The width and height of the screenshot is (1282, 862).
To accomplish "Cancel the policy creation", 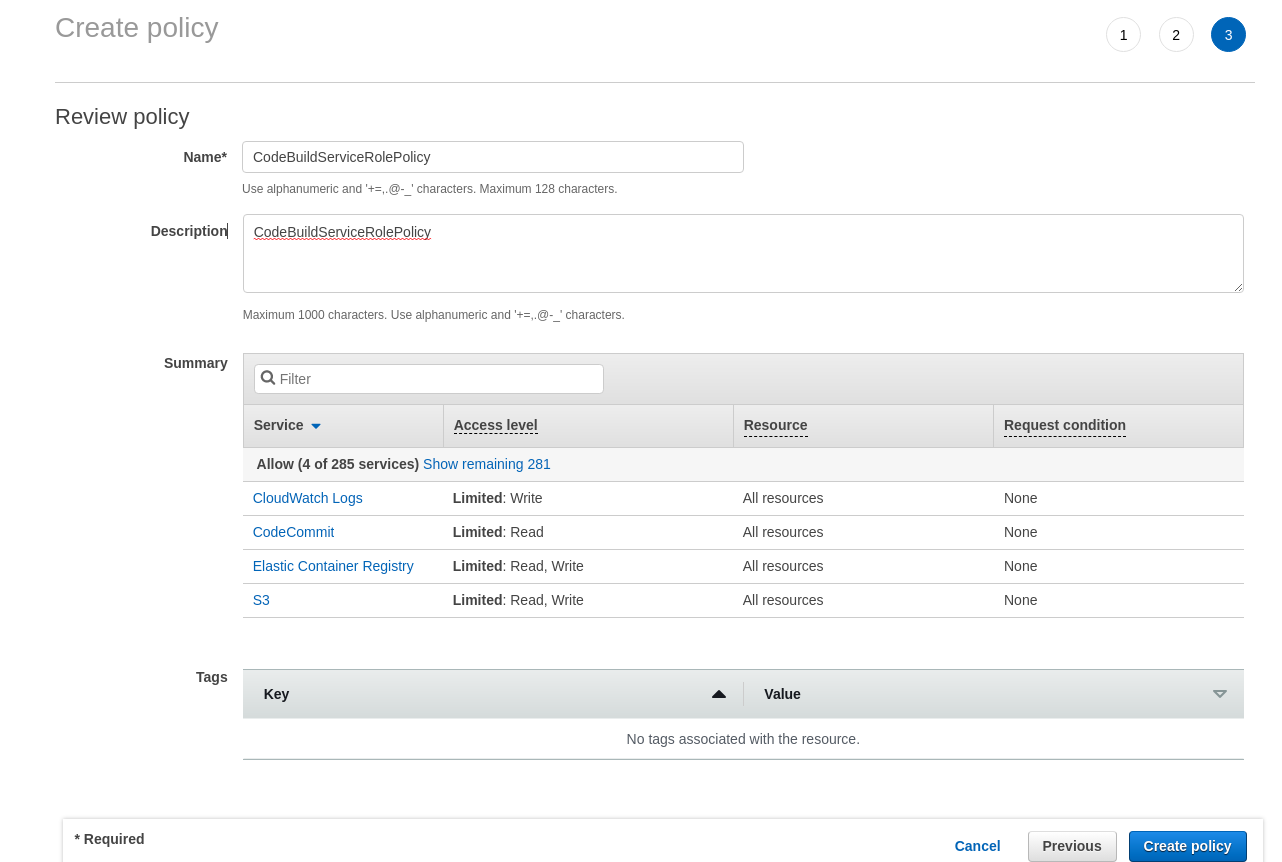I will pyautogui.click(x=977, y=846).
